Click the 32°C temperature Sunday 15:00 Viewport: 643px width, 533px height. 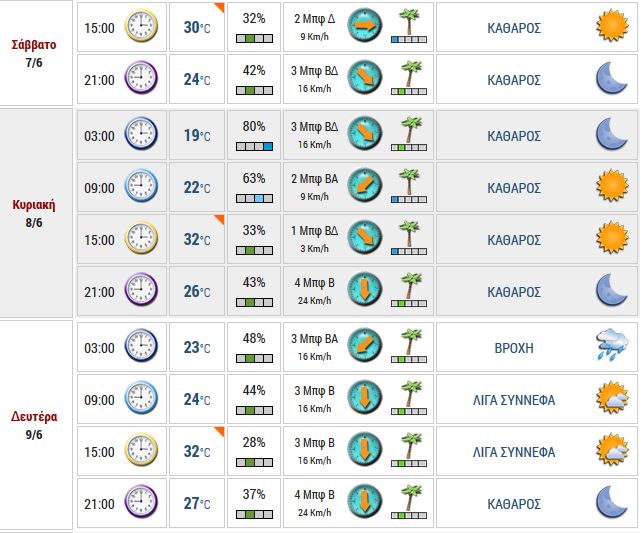[196, 240]
